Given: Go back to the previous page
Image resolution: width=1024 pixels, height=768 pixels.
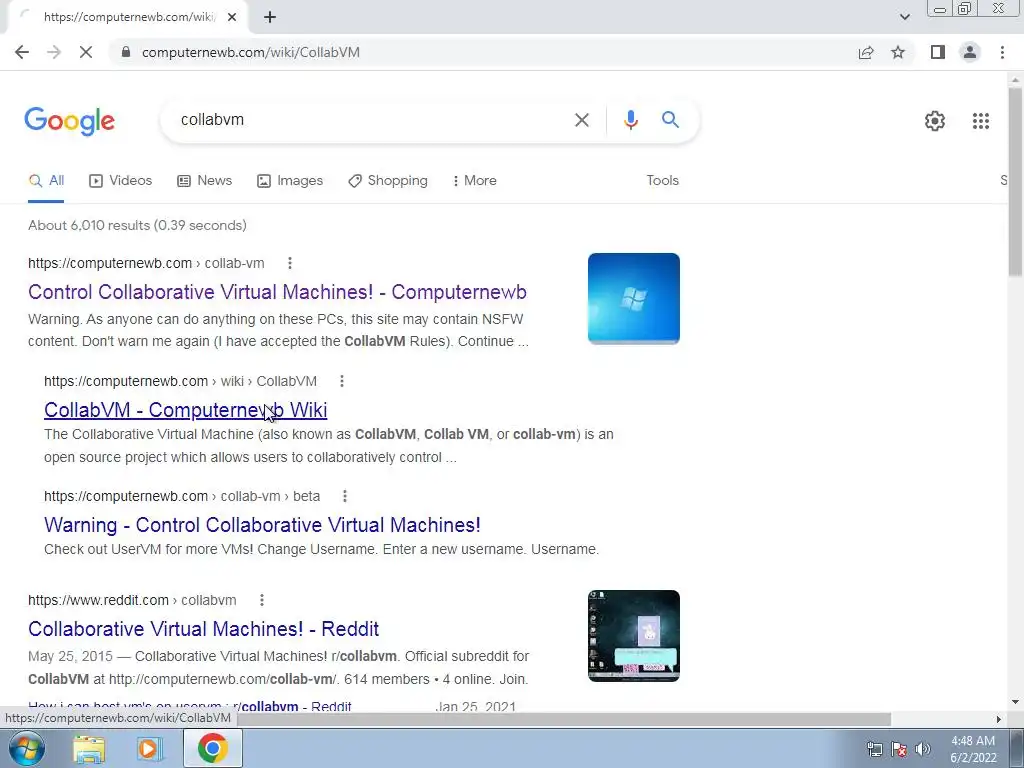Looking at the screenshot, I should point(22,52).
